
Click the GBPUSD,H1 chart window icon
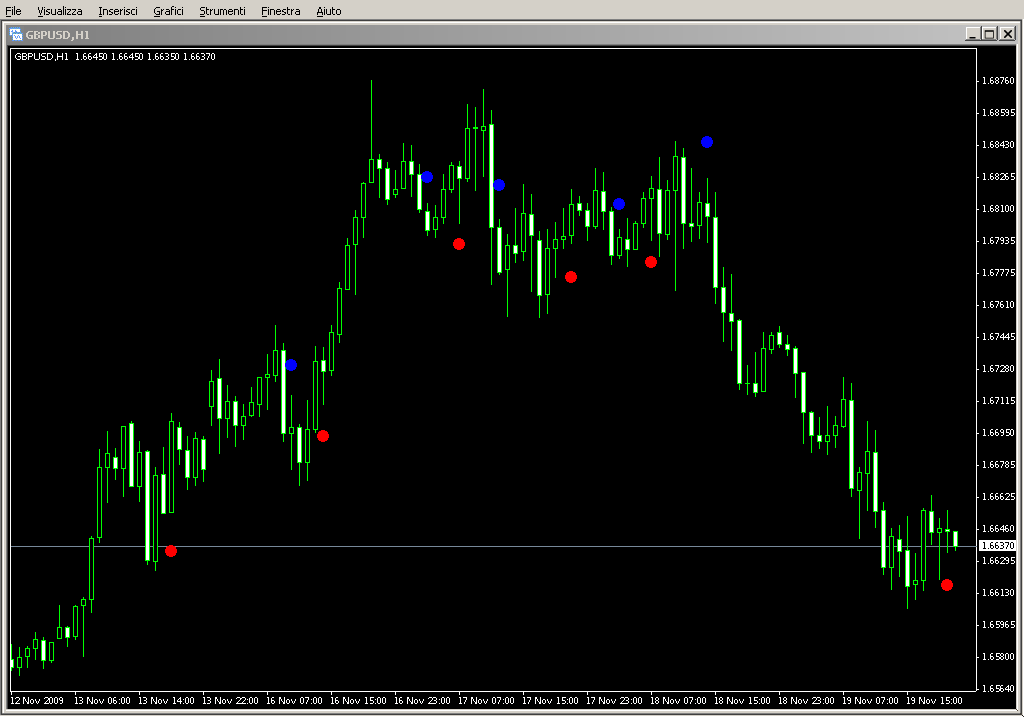tap(16, 35)
